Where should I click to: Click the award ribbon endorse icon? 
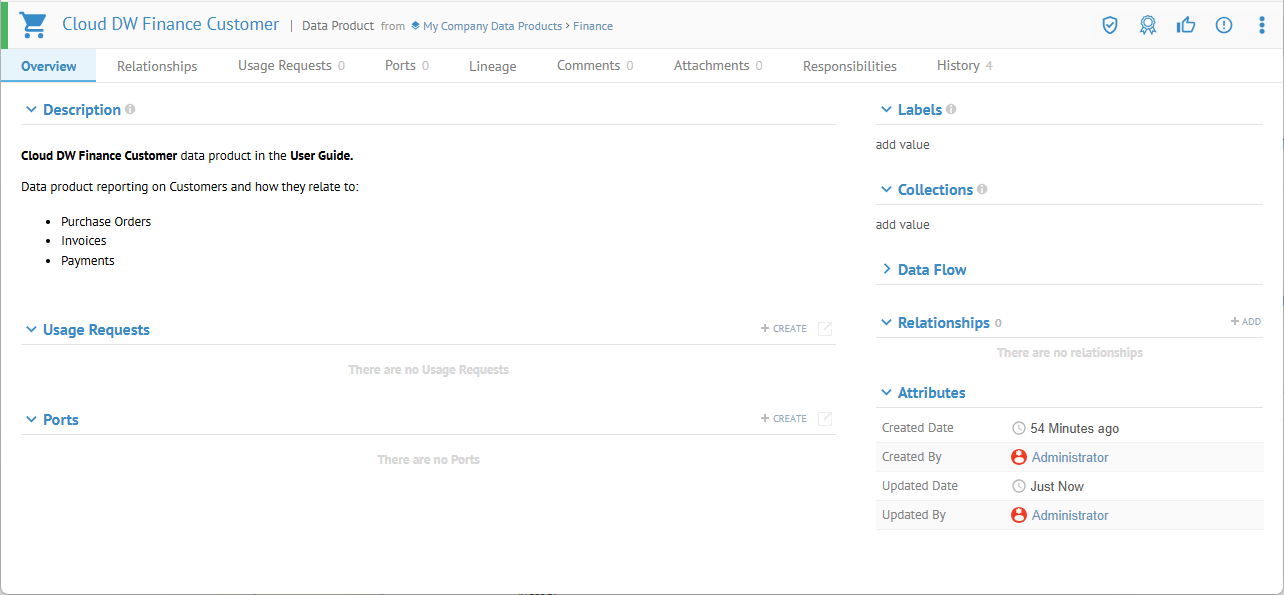click(1148, 25)
